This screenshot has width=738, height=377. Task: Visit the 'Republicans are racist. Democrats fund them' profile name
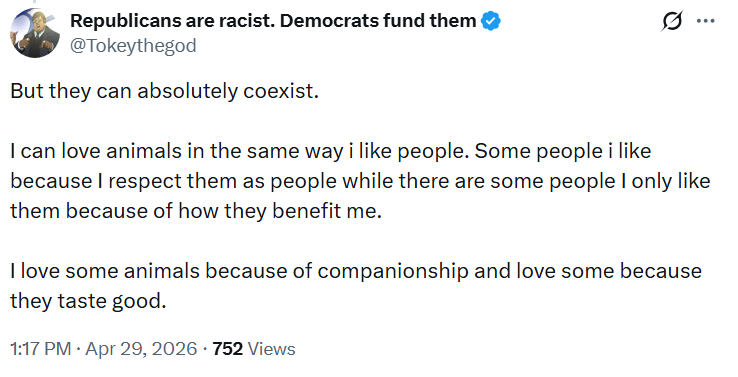tap(273, 21)
